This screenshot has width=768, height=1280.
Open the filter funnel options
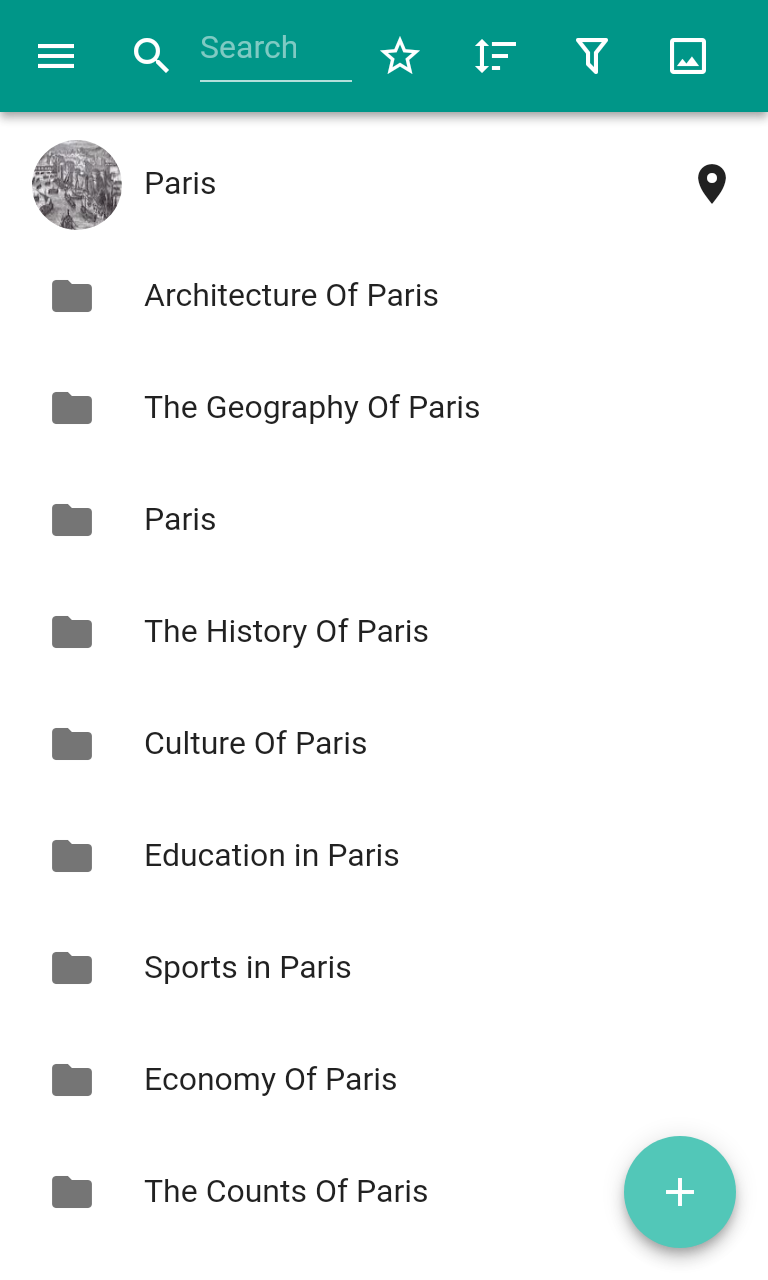click(592, 56)
